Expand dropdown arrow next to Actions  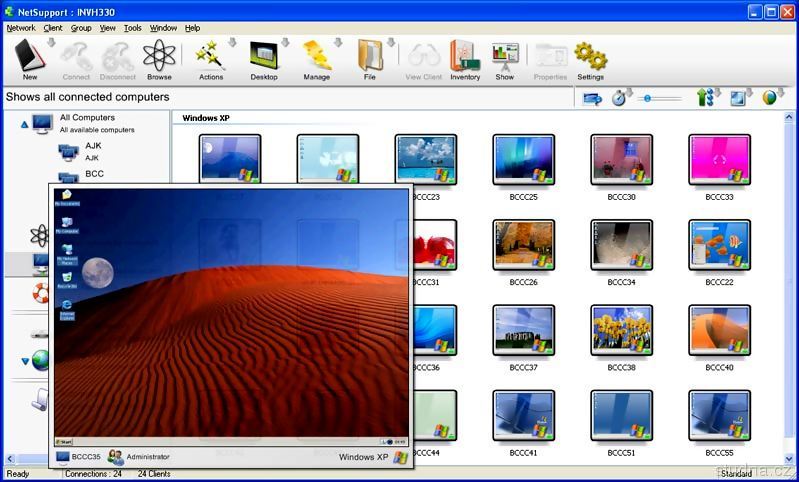pyautogui.click(x=232, y=43)
